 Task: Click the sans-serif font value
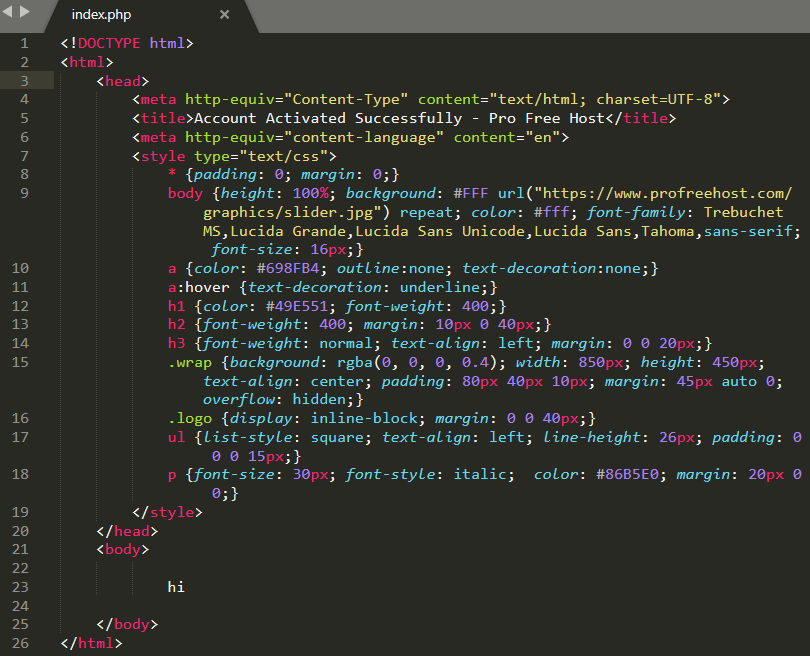(748, 231)
